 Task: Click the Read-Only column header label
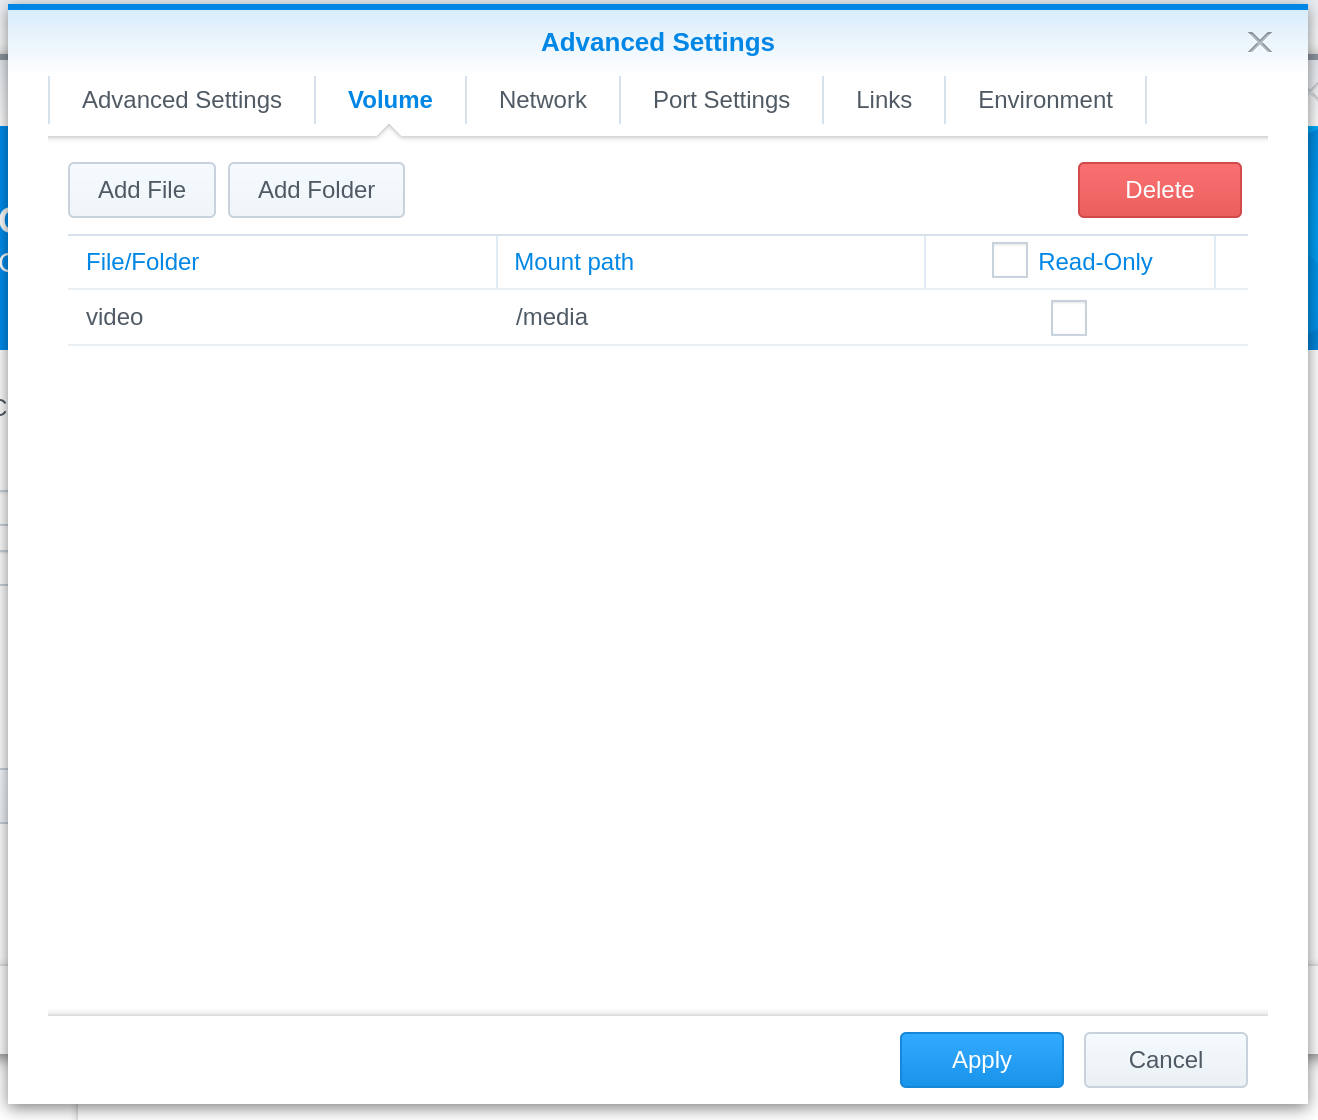point(1095,261)
